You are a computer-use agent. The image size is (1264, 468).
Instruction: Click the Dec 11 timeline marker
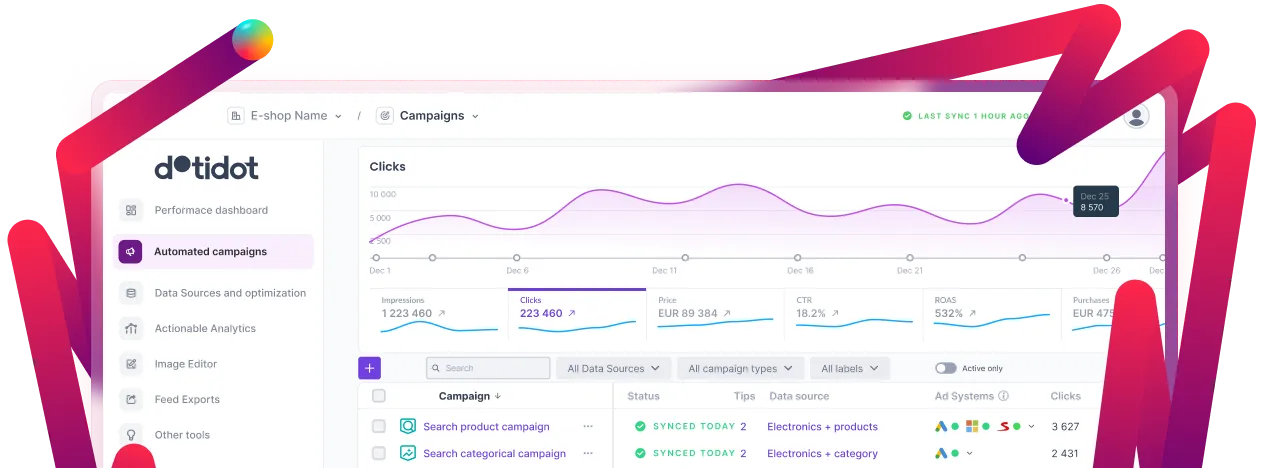(x=685, y=258)
